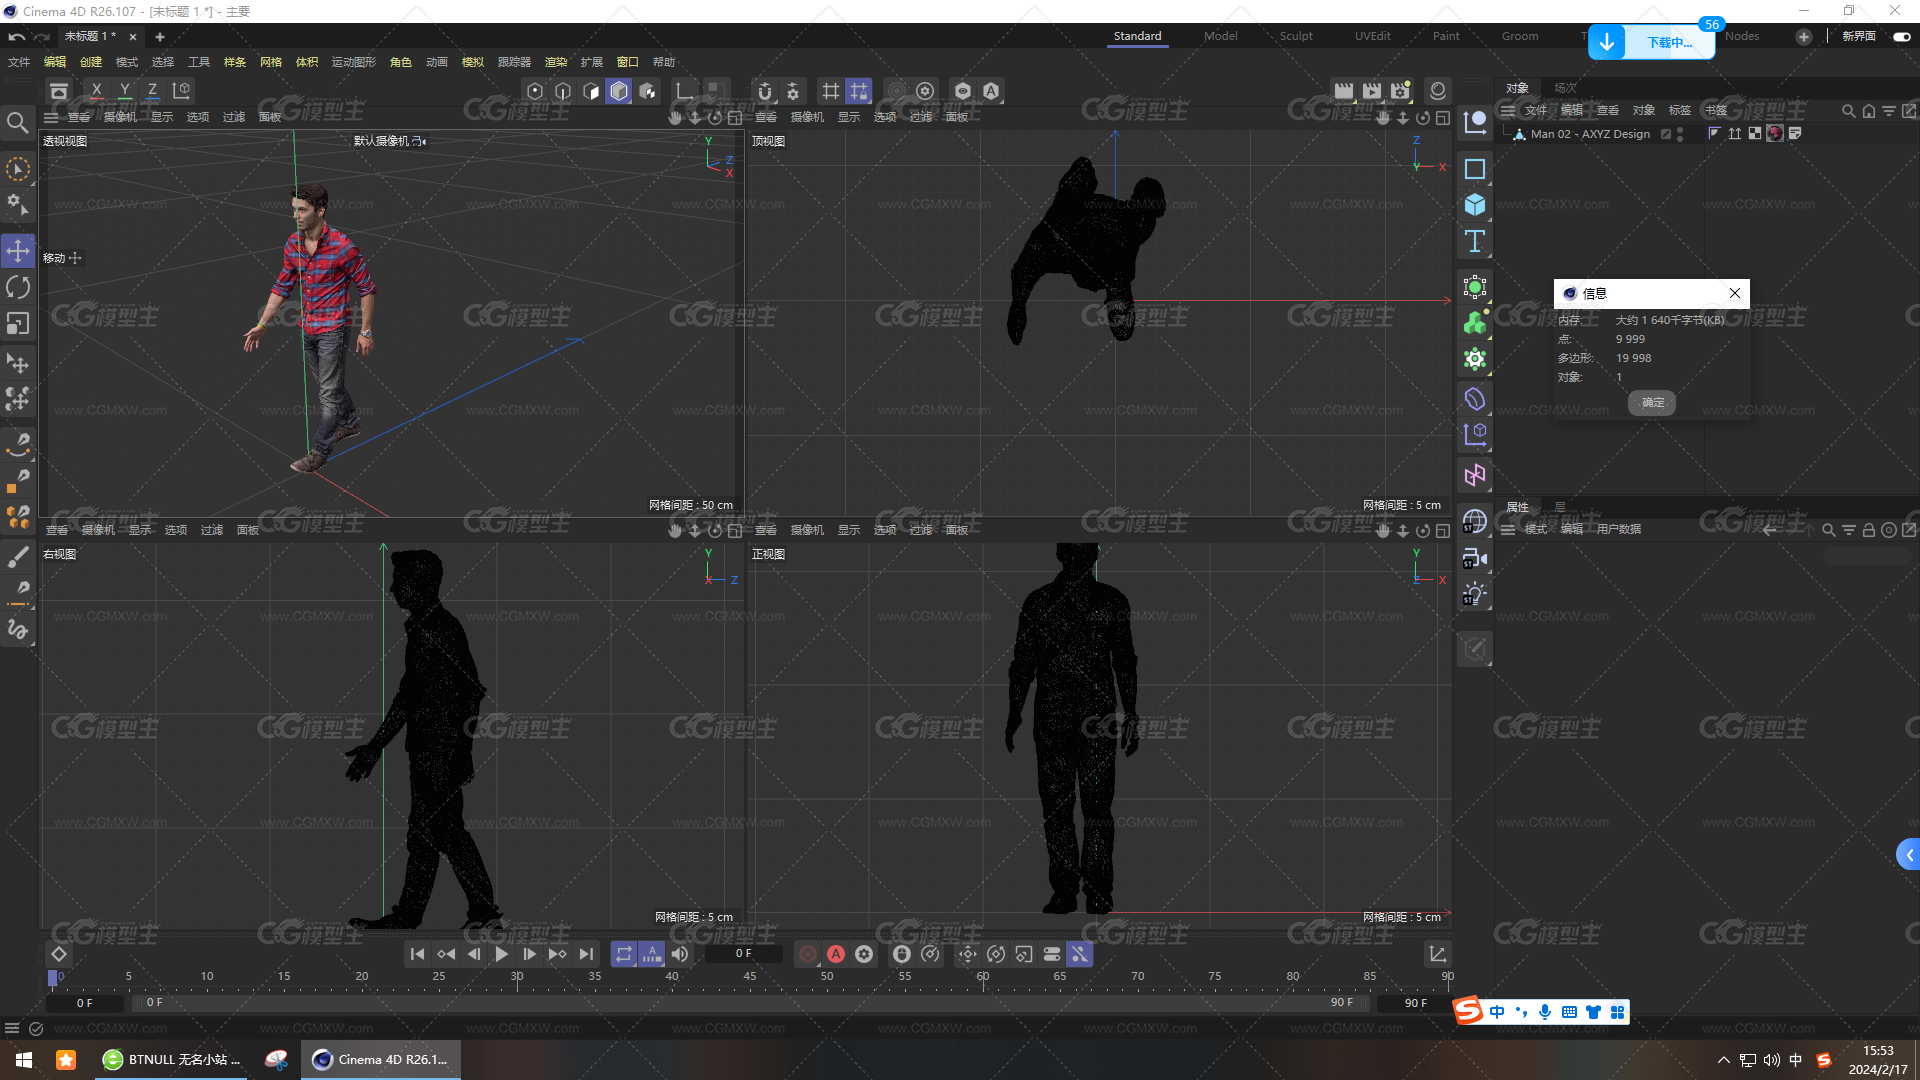Switch to the Sculpt layout tab
1920x1080 pixels.
point(1296,36)
